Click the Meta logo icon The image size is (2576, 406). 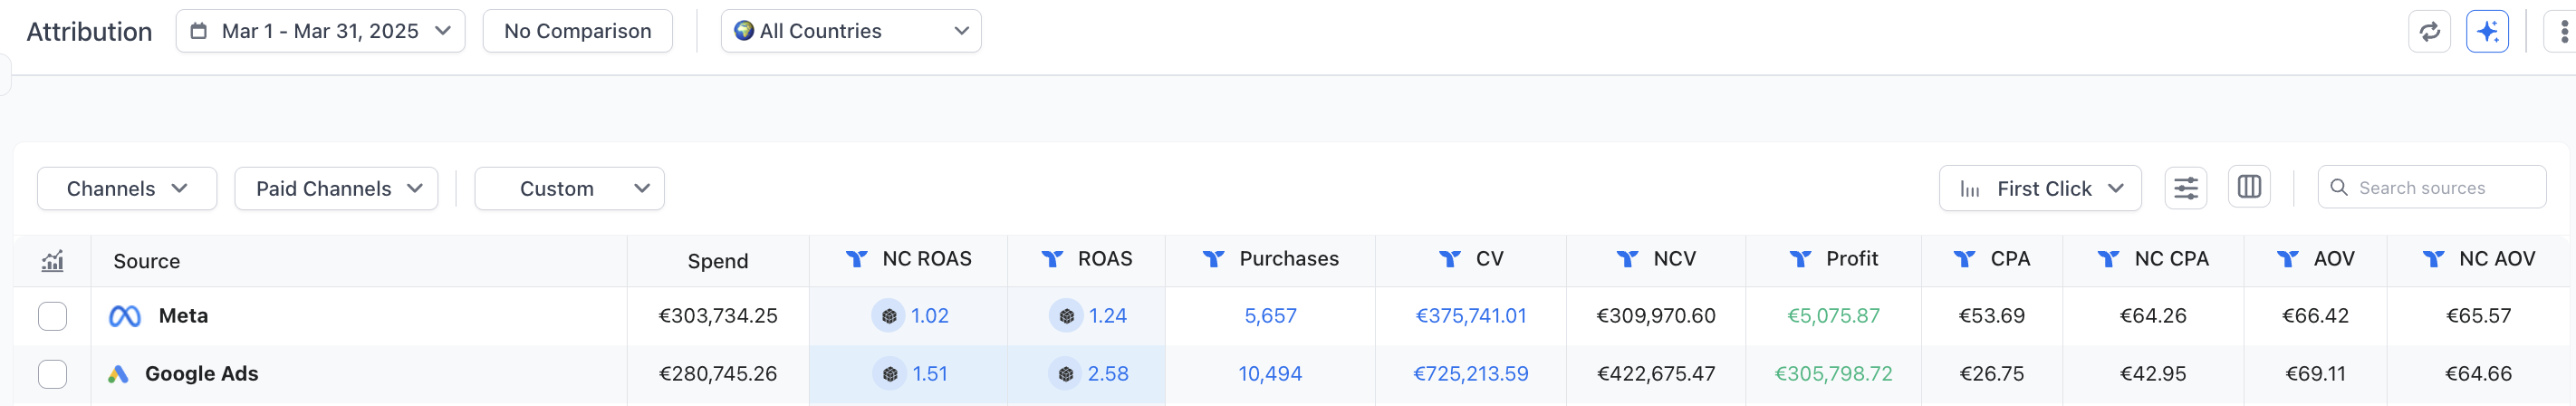click(x=124, y=316)
